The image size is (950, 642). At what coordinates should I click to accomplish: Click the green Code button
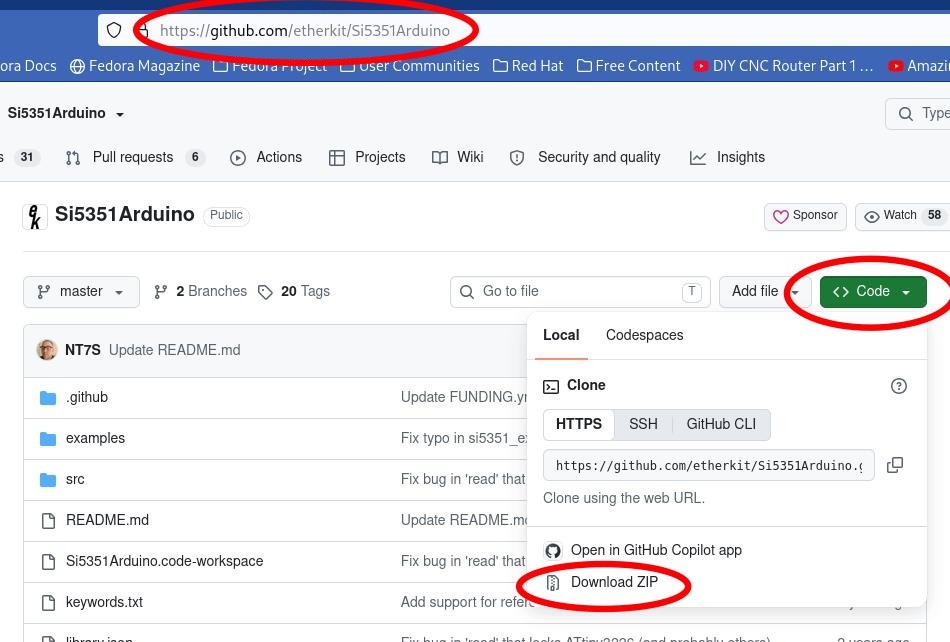(872, 292)
